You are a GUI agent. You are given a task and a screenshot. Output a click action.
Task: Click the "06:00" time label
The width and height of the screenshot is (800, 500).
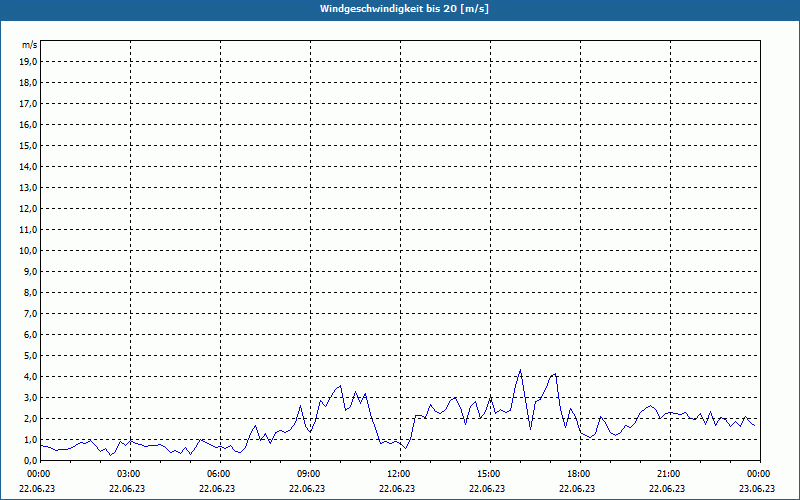(220, 474)
